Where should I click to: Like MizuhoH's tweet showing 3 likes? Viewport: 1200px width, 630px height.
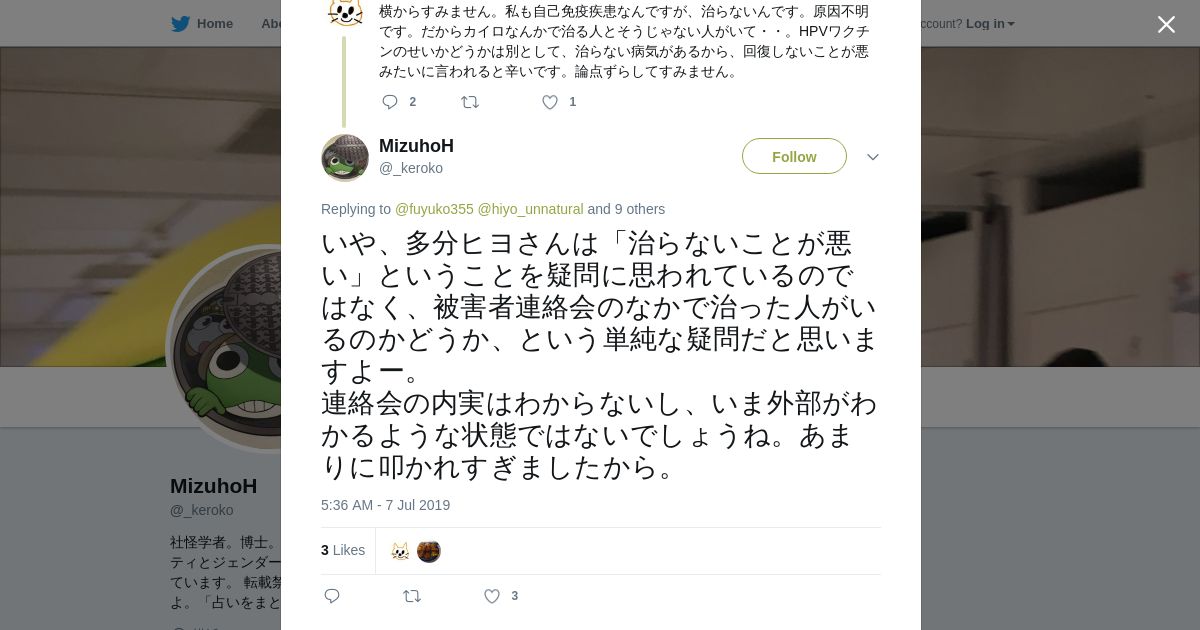491,596
